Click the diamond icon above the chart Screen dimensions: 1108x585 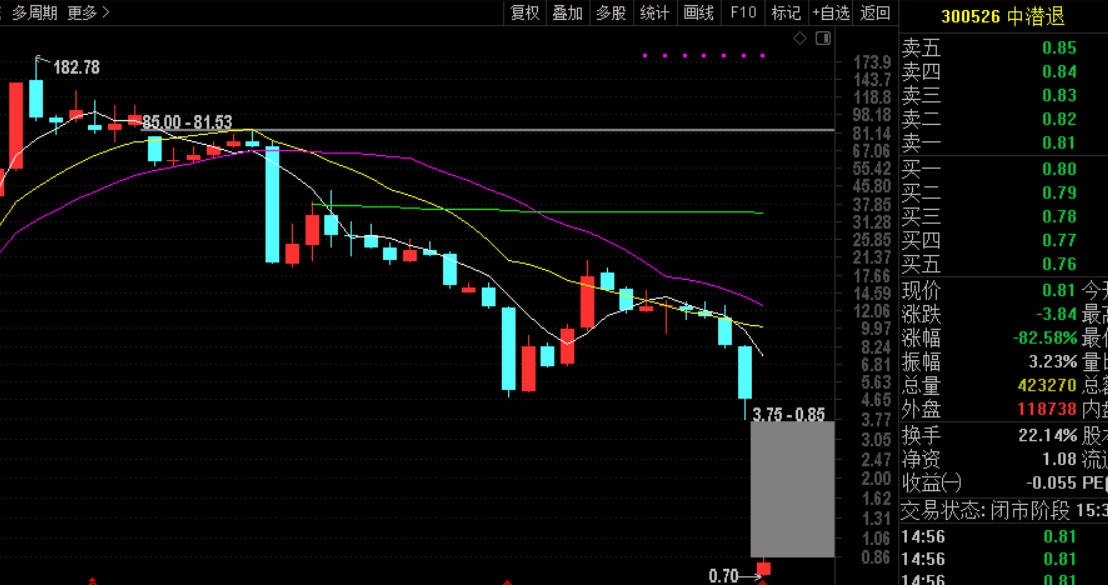click(x=800, y=38)
